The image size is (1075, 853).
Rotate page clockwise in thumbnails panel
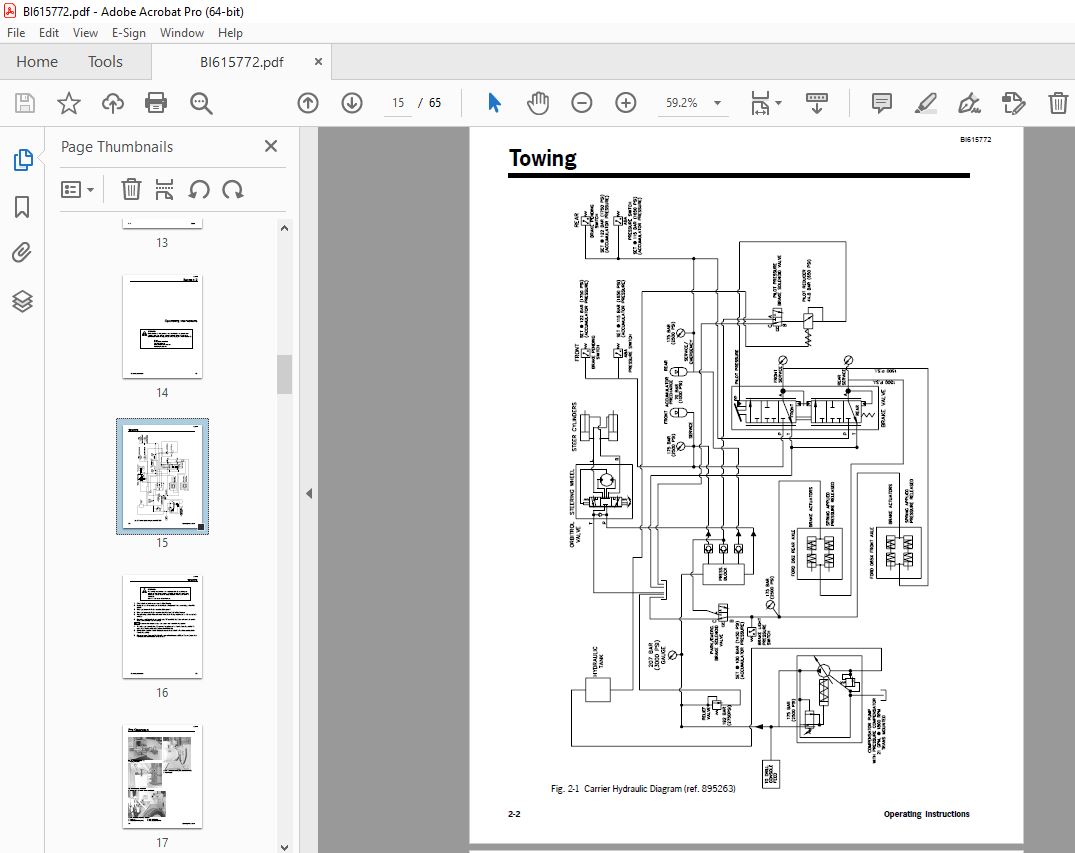(233, 189)
